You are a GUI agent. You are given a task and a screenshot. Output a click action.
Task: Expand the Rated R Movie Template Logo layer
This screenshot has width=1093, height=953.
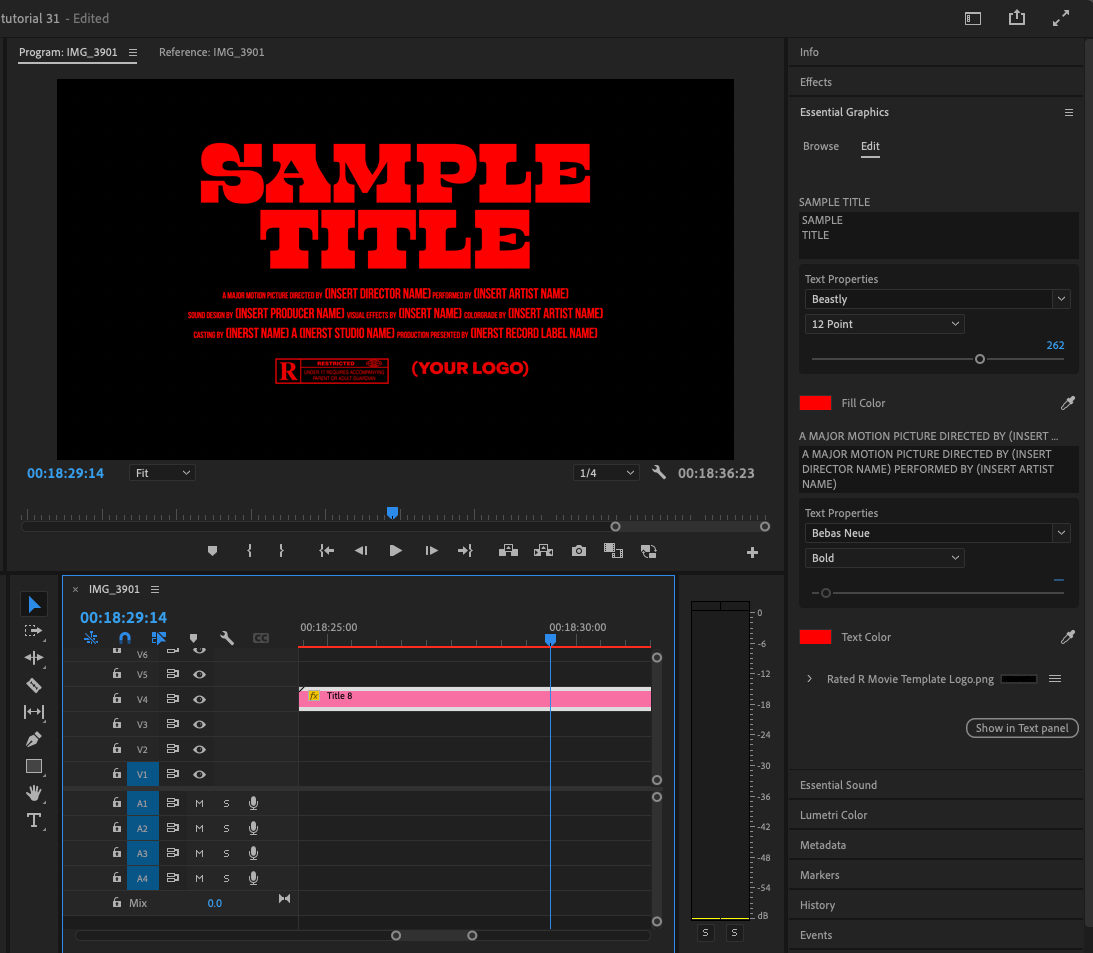point(809,679)
